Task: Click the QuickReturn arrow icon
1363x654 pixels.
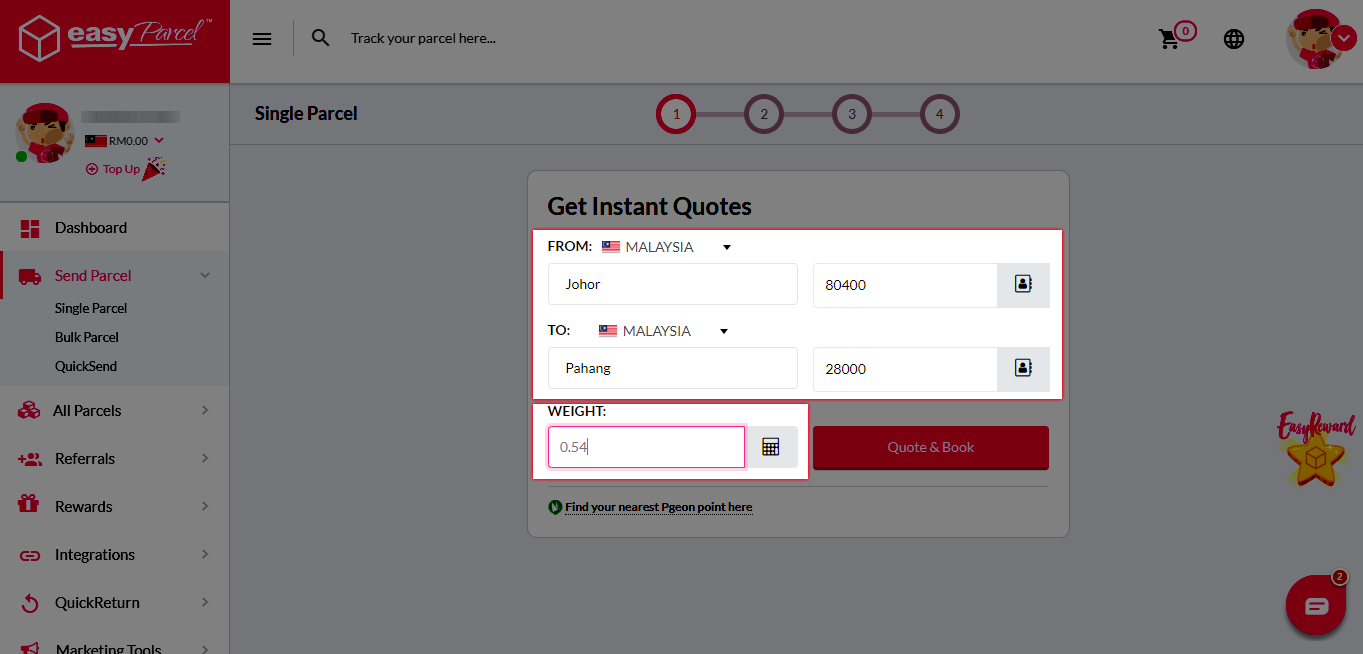Action: 30,603
